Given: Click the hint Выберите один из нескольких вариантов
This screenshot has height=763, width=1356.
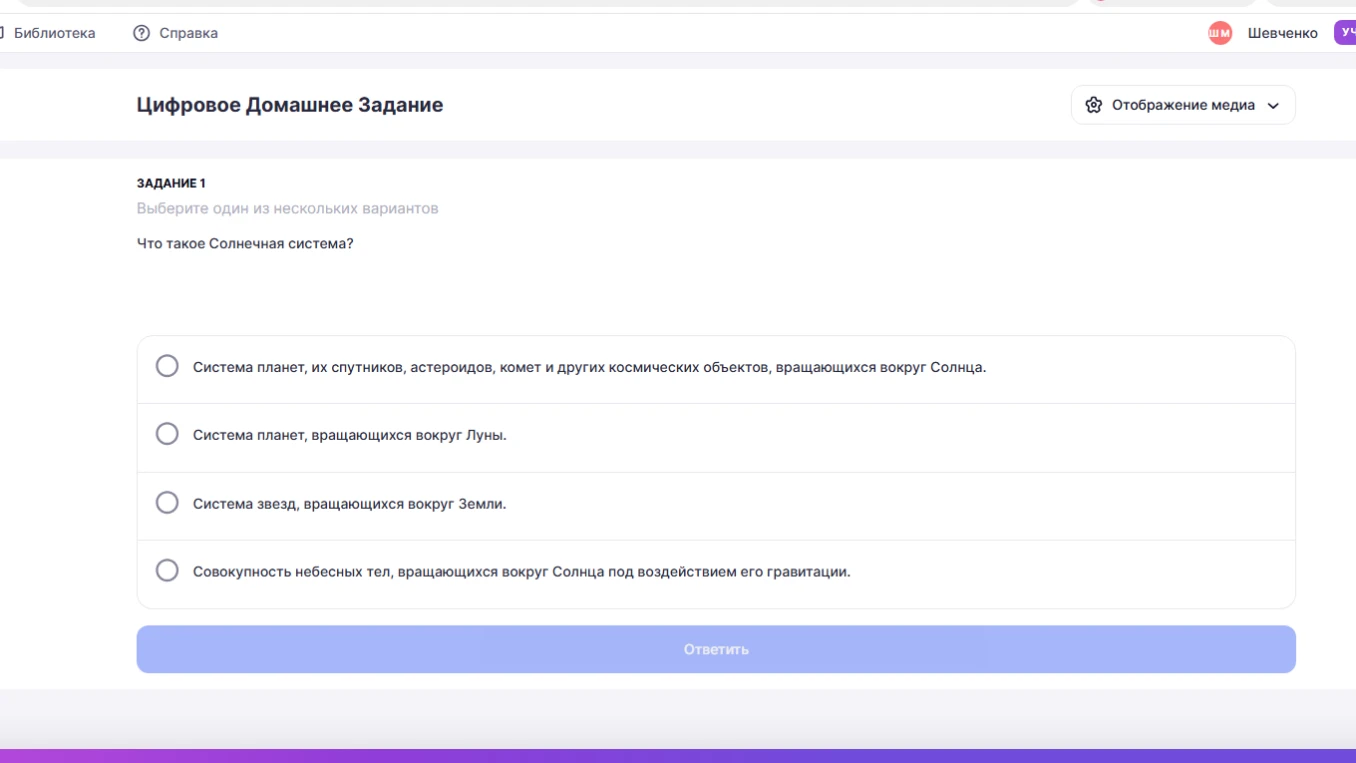Looking at the screenshot, I should point(288,208).
